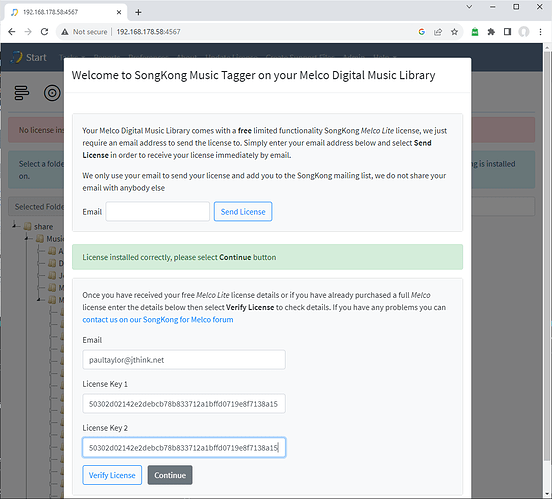Click the Send License button
The width and height of the screenshot is (552, 499).
coord(243,211)
